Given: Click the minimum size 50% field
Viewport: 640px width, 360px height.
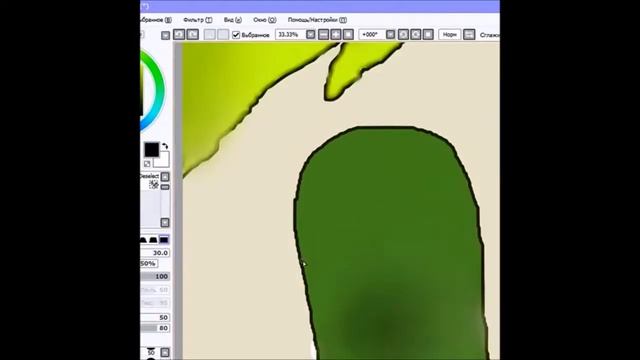Looking at the screenshot, I should (149, 264).
